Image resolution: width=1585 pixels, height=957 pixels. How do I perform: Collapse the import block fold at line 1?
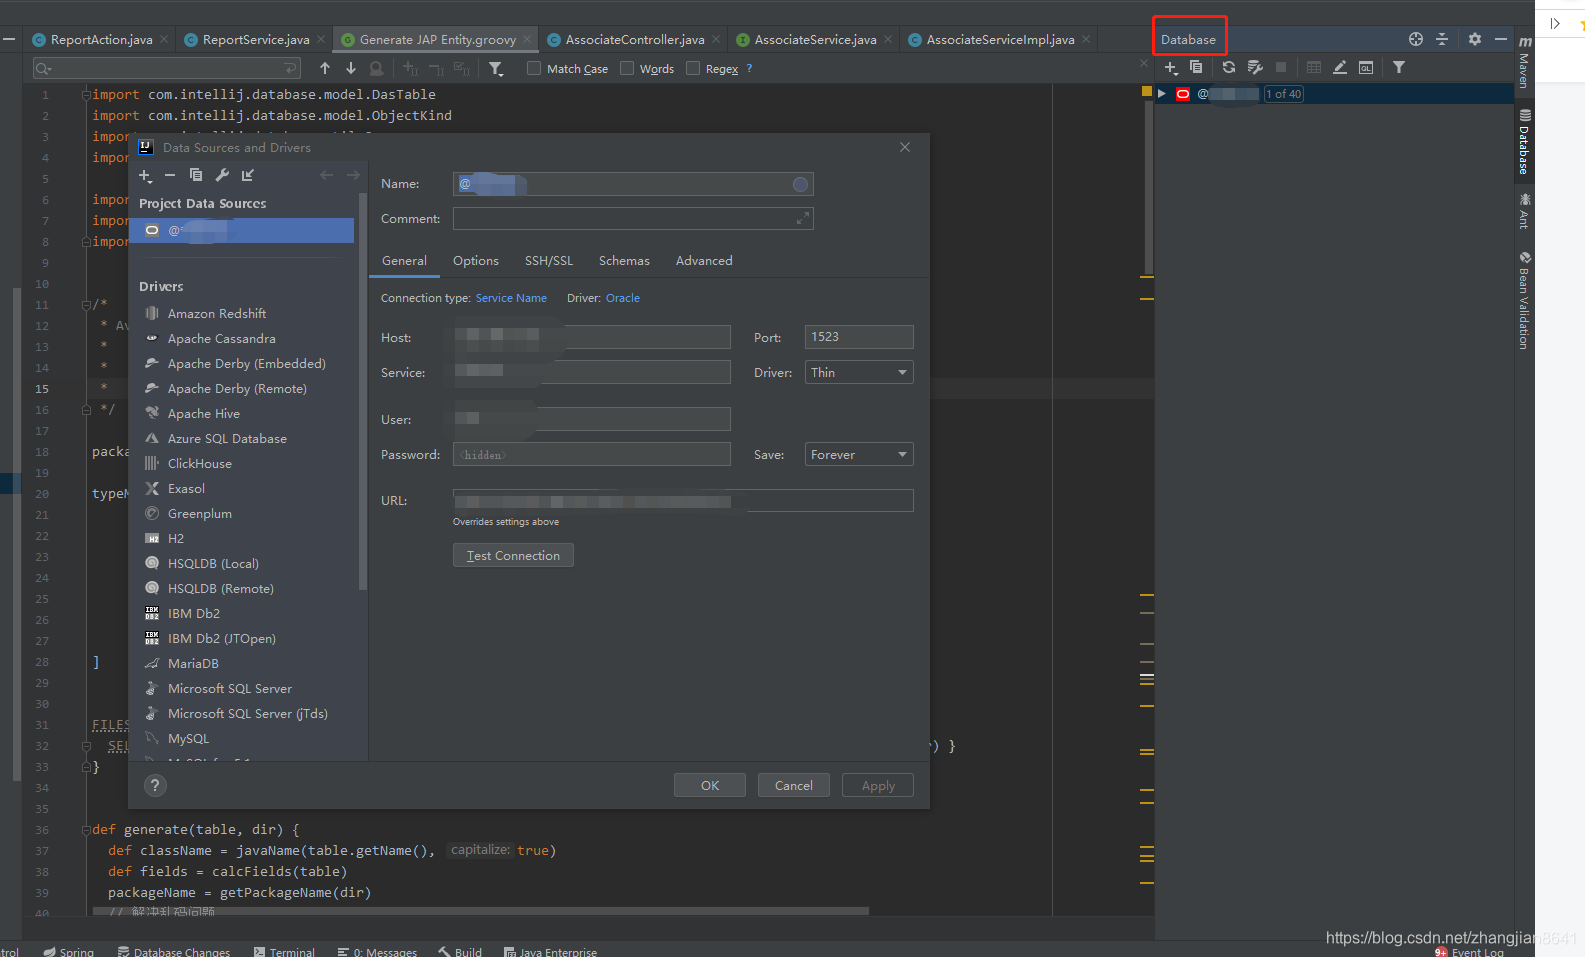(x=86, y=95)
